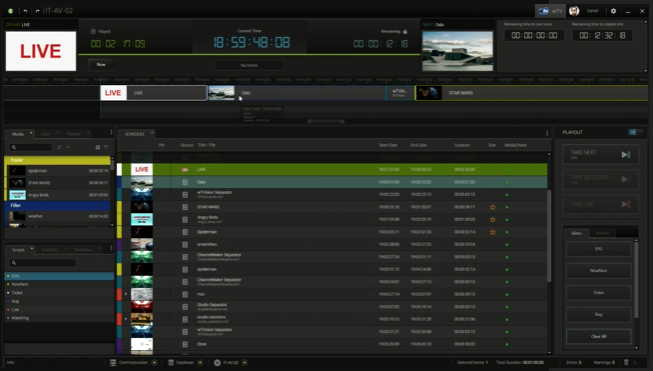Click the Media panel sort icon
653x371 pixels.
click(60, 147)
